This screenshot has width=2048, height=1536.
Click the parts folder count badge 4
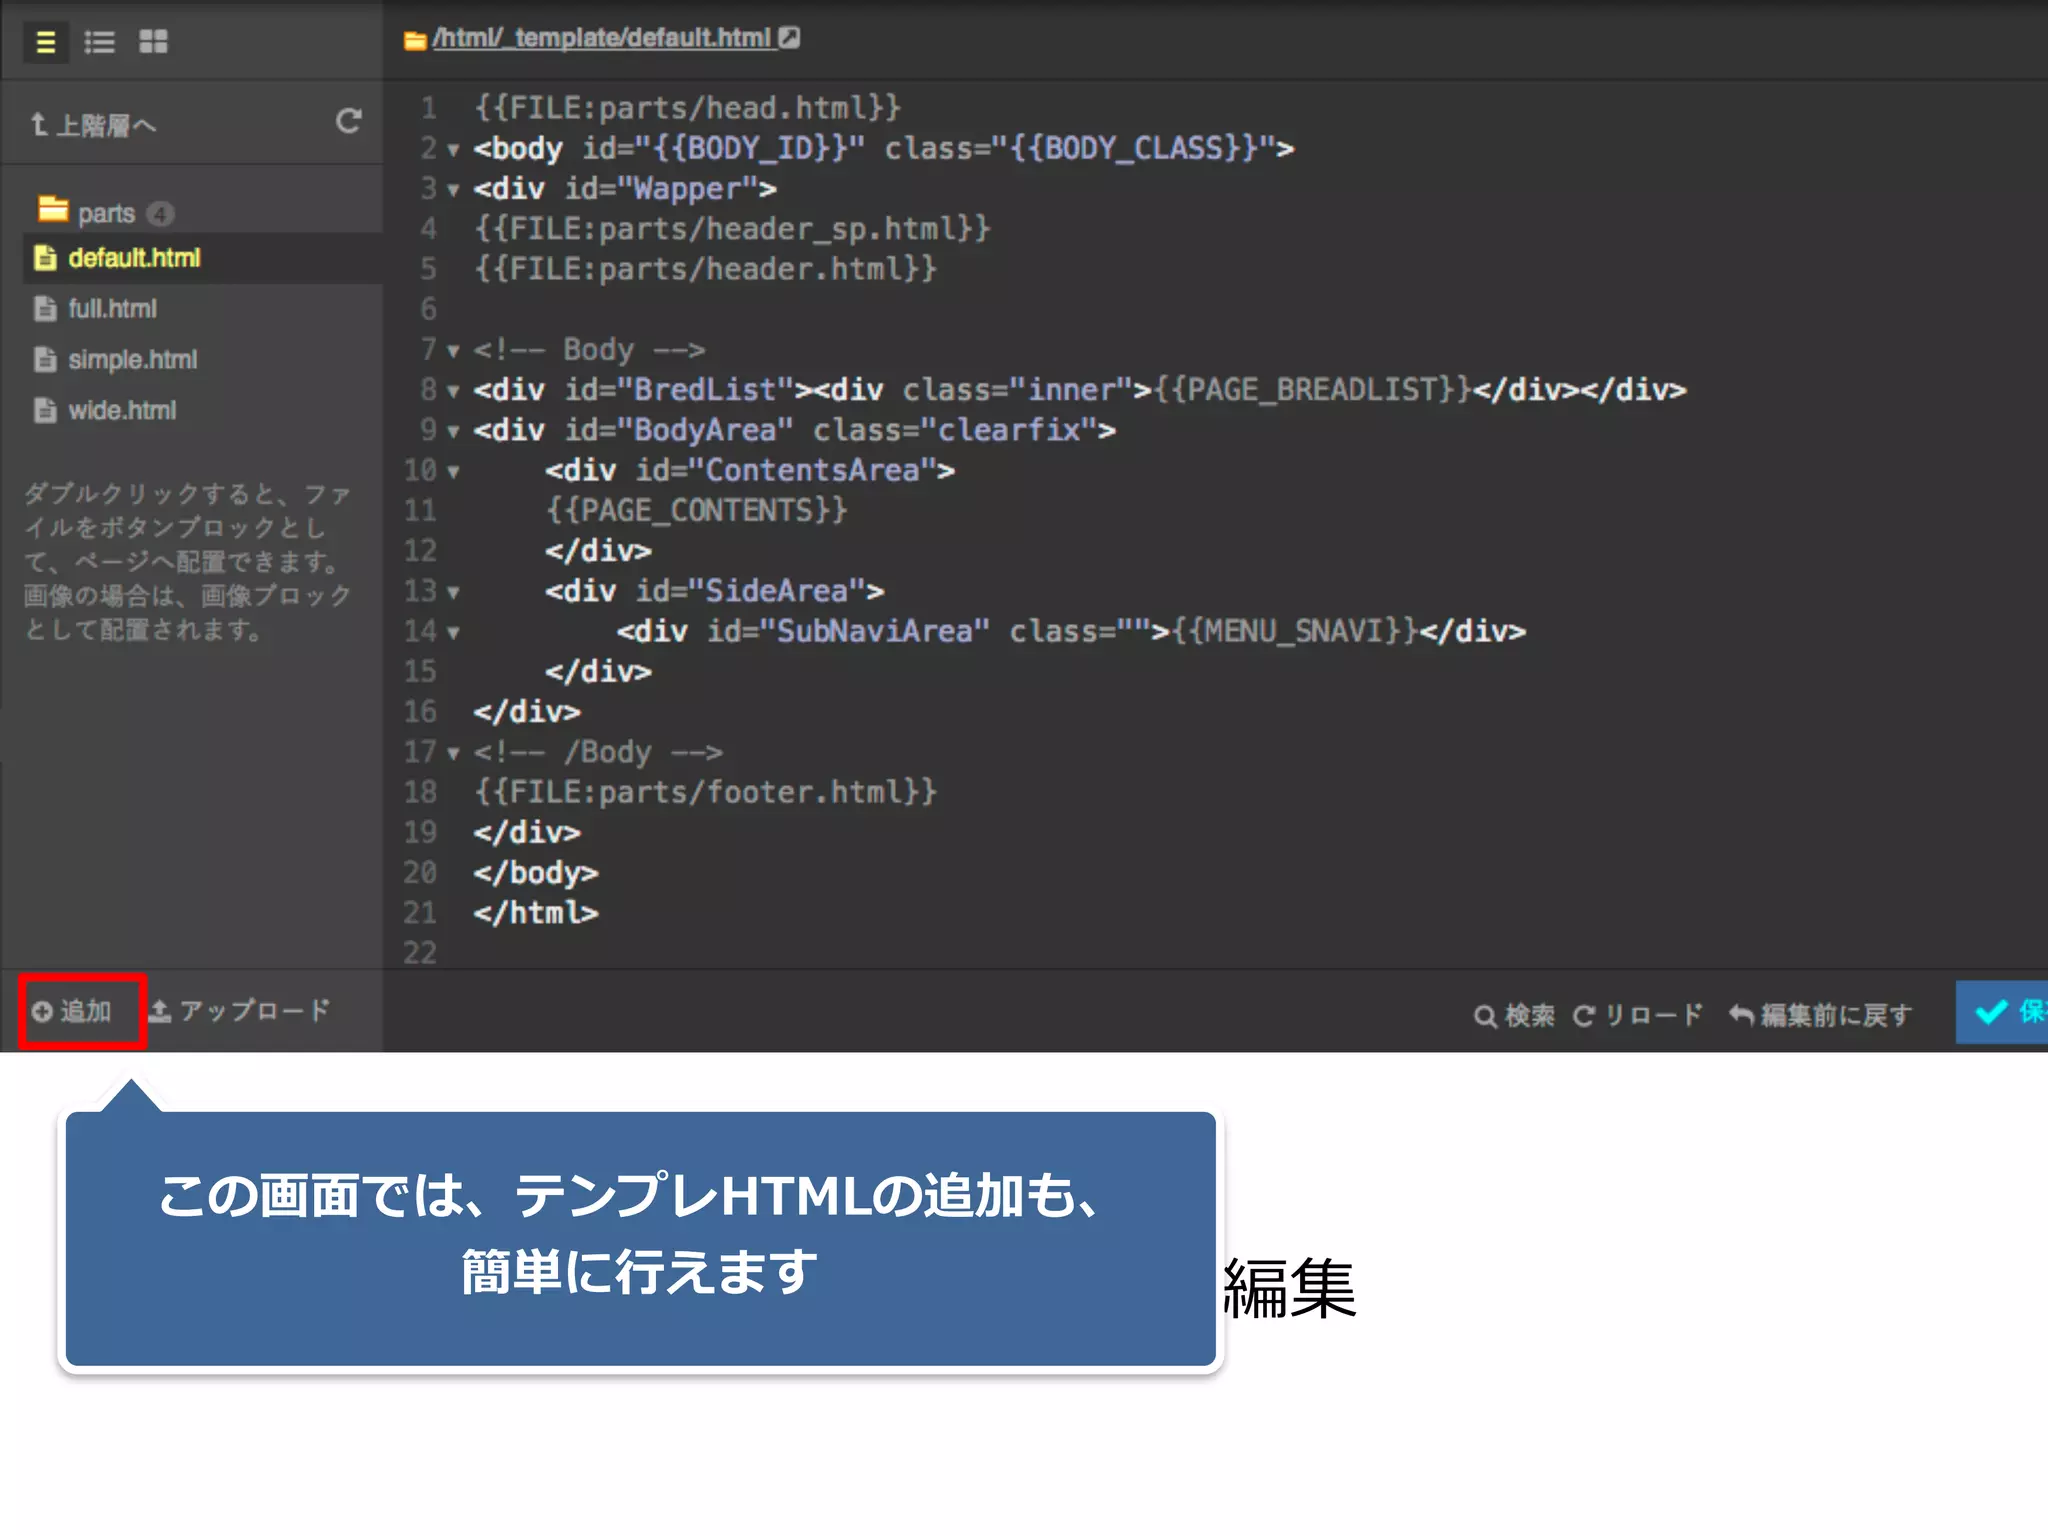160,214
